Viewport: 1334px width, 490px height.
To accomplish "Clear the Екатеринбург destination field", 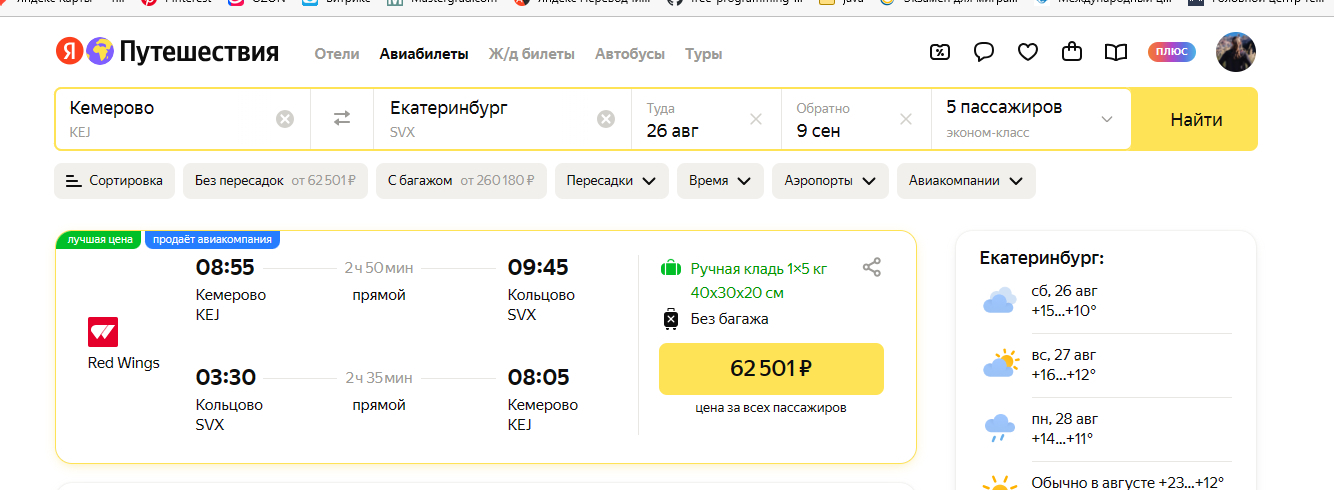I will pyautogui.click(x=606, y=119).
